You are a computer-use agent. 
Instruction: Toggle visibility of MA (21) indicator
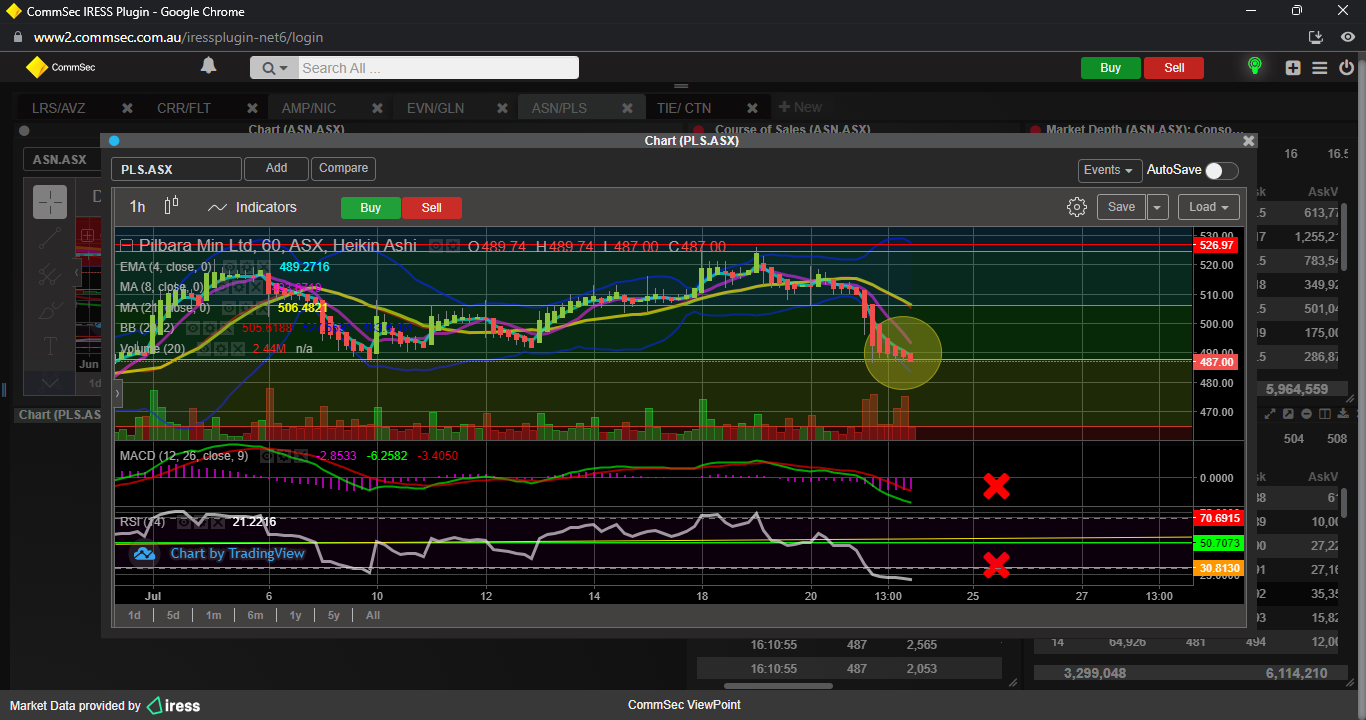pos(228,308)
